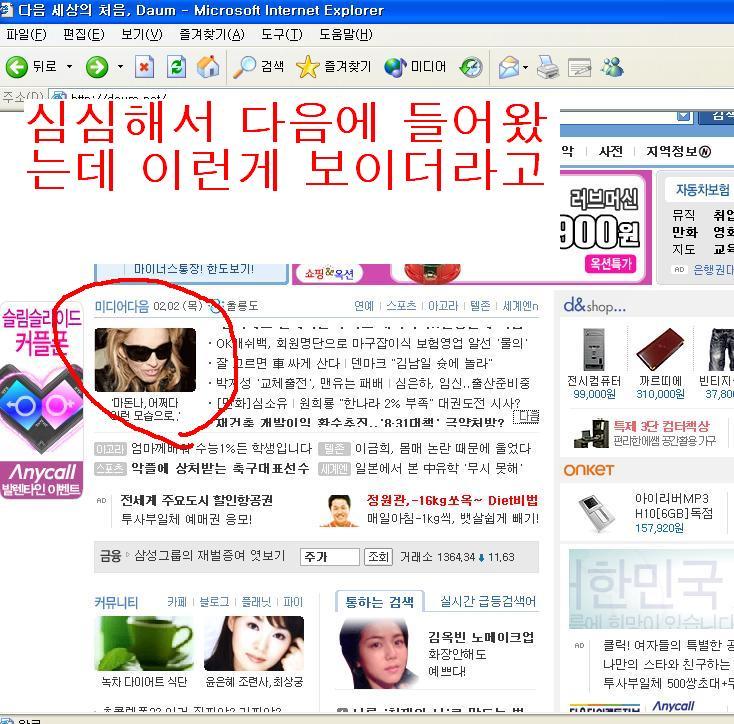This screenshot has height=724, width=734.
Task: Open the 카페 link under 커뮤니티
Action: [176, 602]
